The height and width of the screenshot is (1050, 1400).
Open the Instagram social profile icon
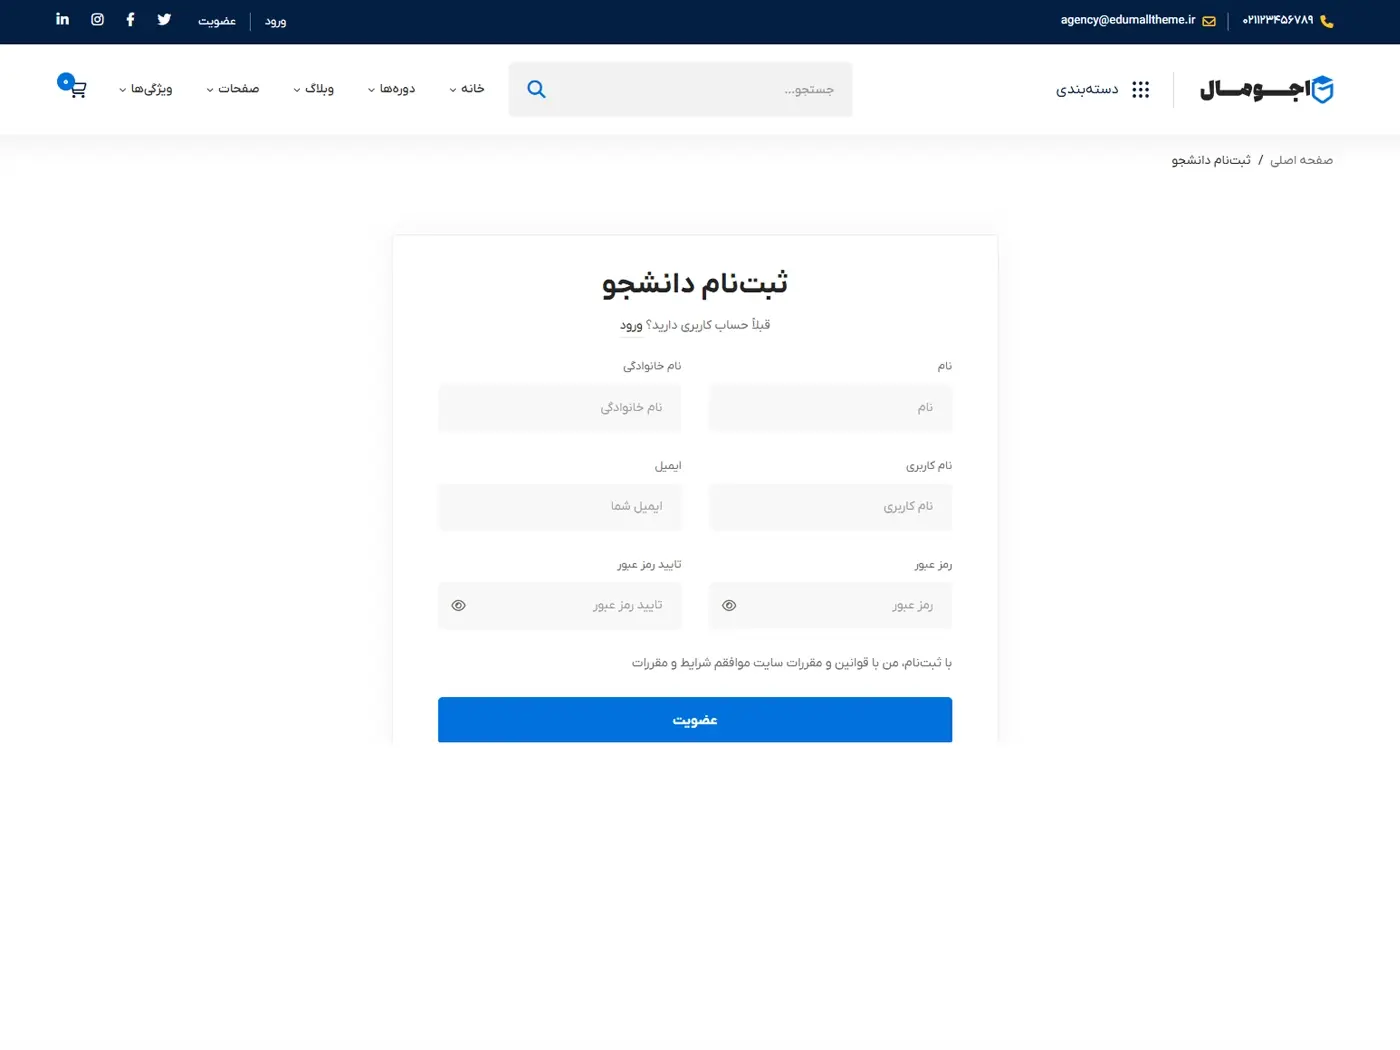(96, 19)
